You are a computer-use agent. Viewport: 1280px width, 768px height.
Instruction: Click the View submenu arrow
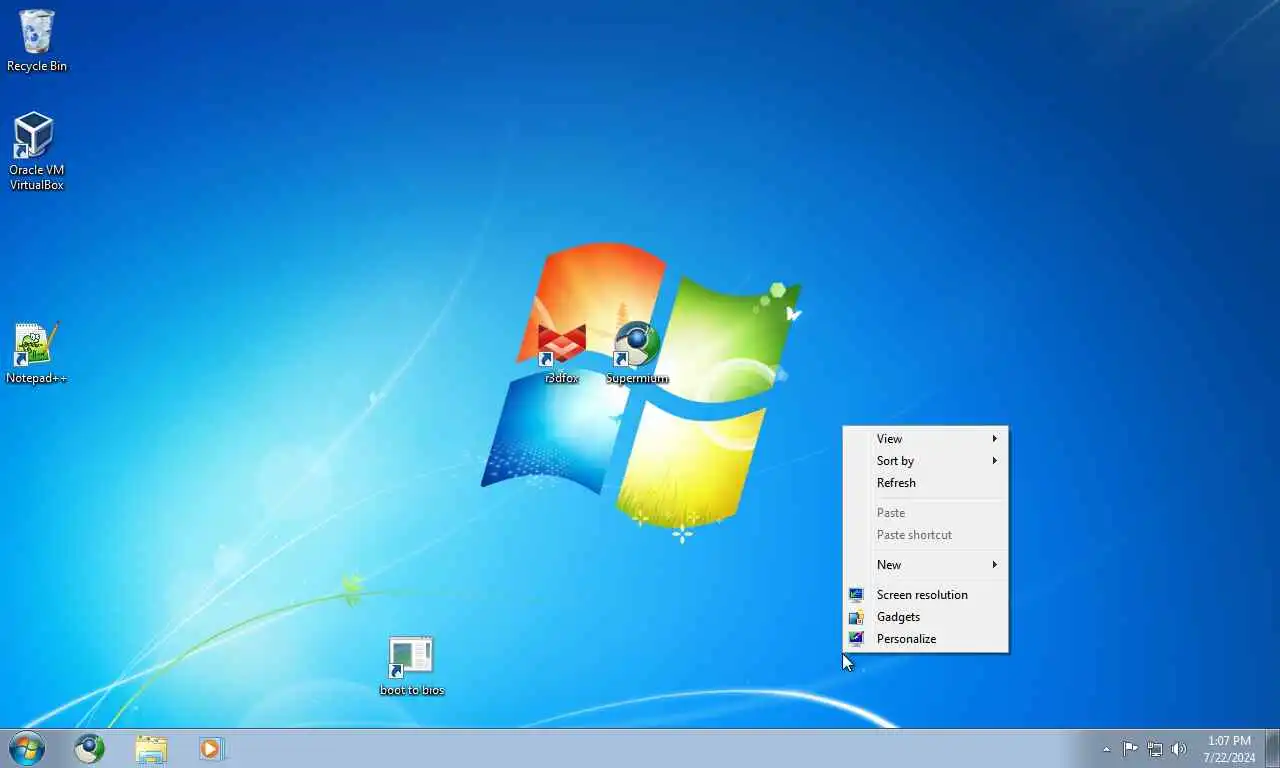(x=995, y=439)
